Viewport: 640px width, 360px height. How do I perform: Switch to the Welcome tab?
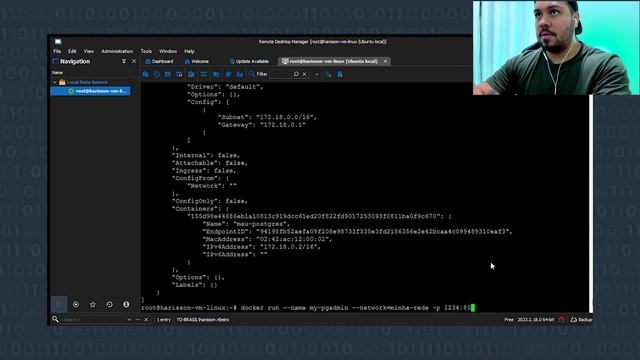click(197, 61)
